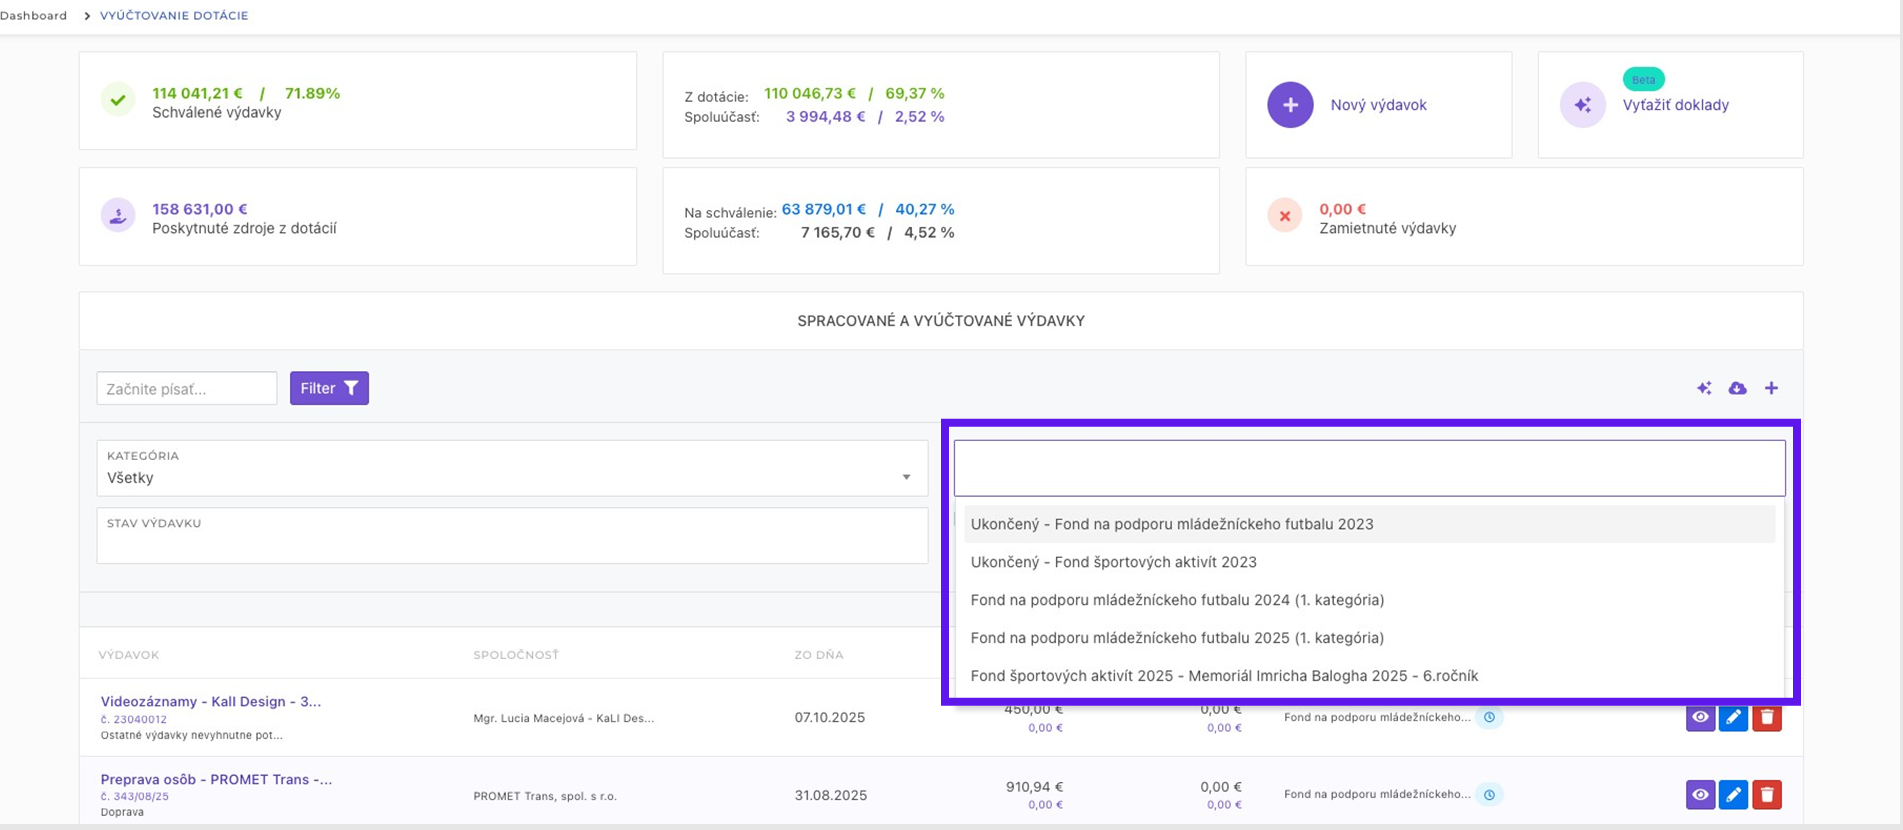This screenshot has width=1903, height=830.
Task: Click the purple plus Nový výdavok icon
Action: tap(1290, 105)
